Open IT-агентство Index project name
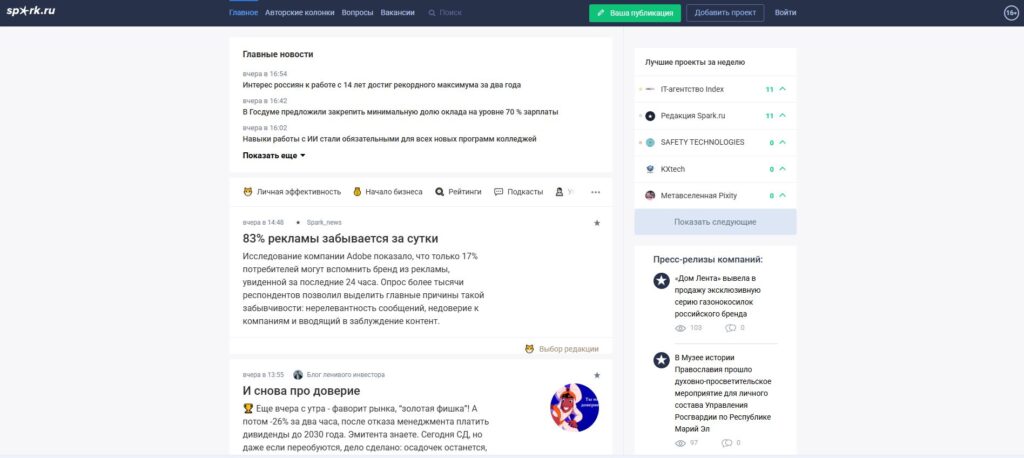Viewport: 1024px width, 458px height. (x=692, y=89)
